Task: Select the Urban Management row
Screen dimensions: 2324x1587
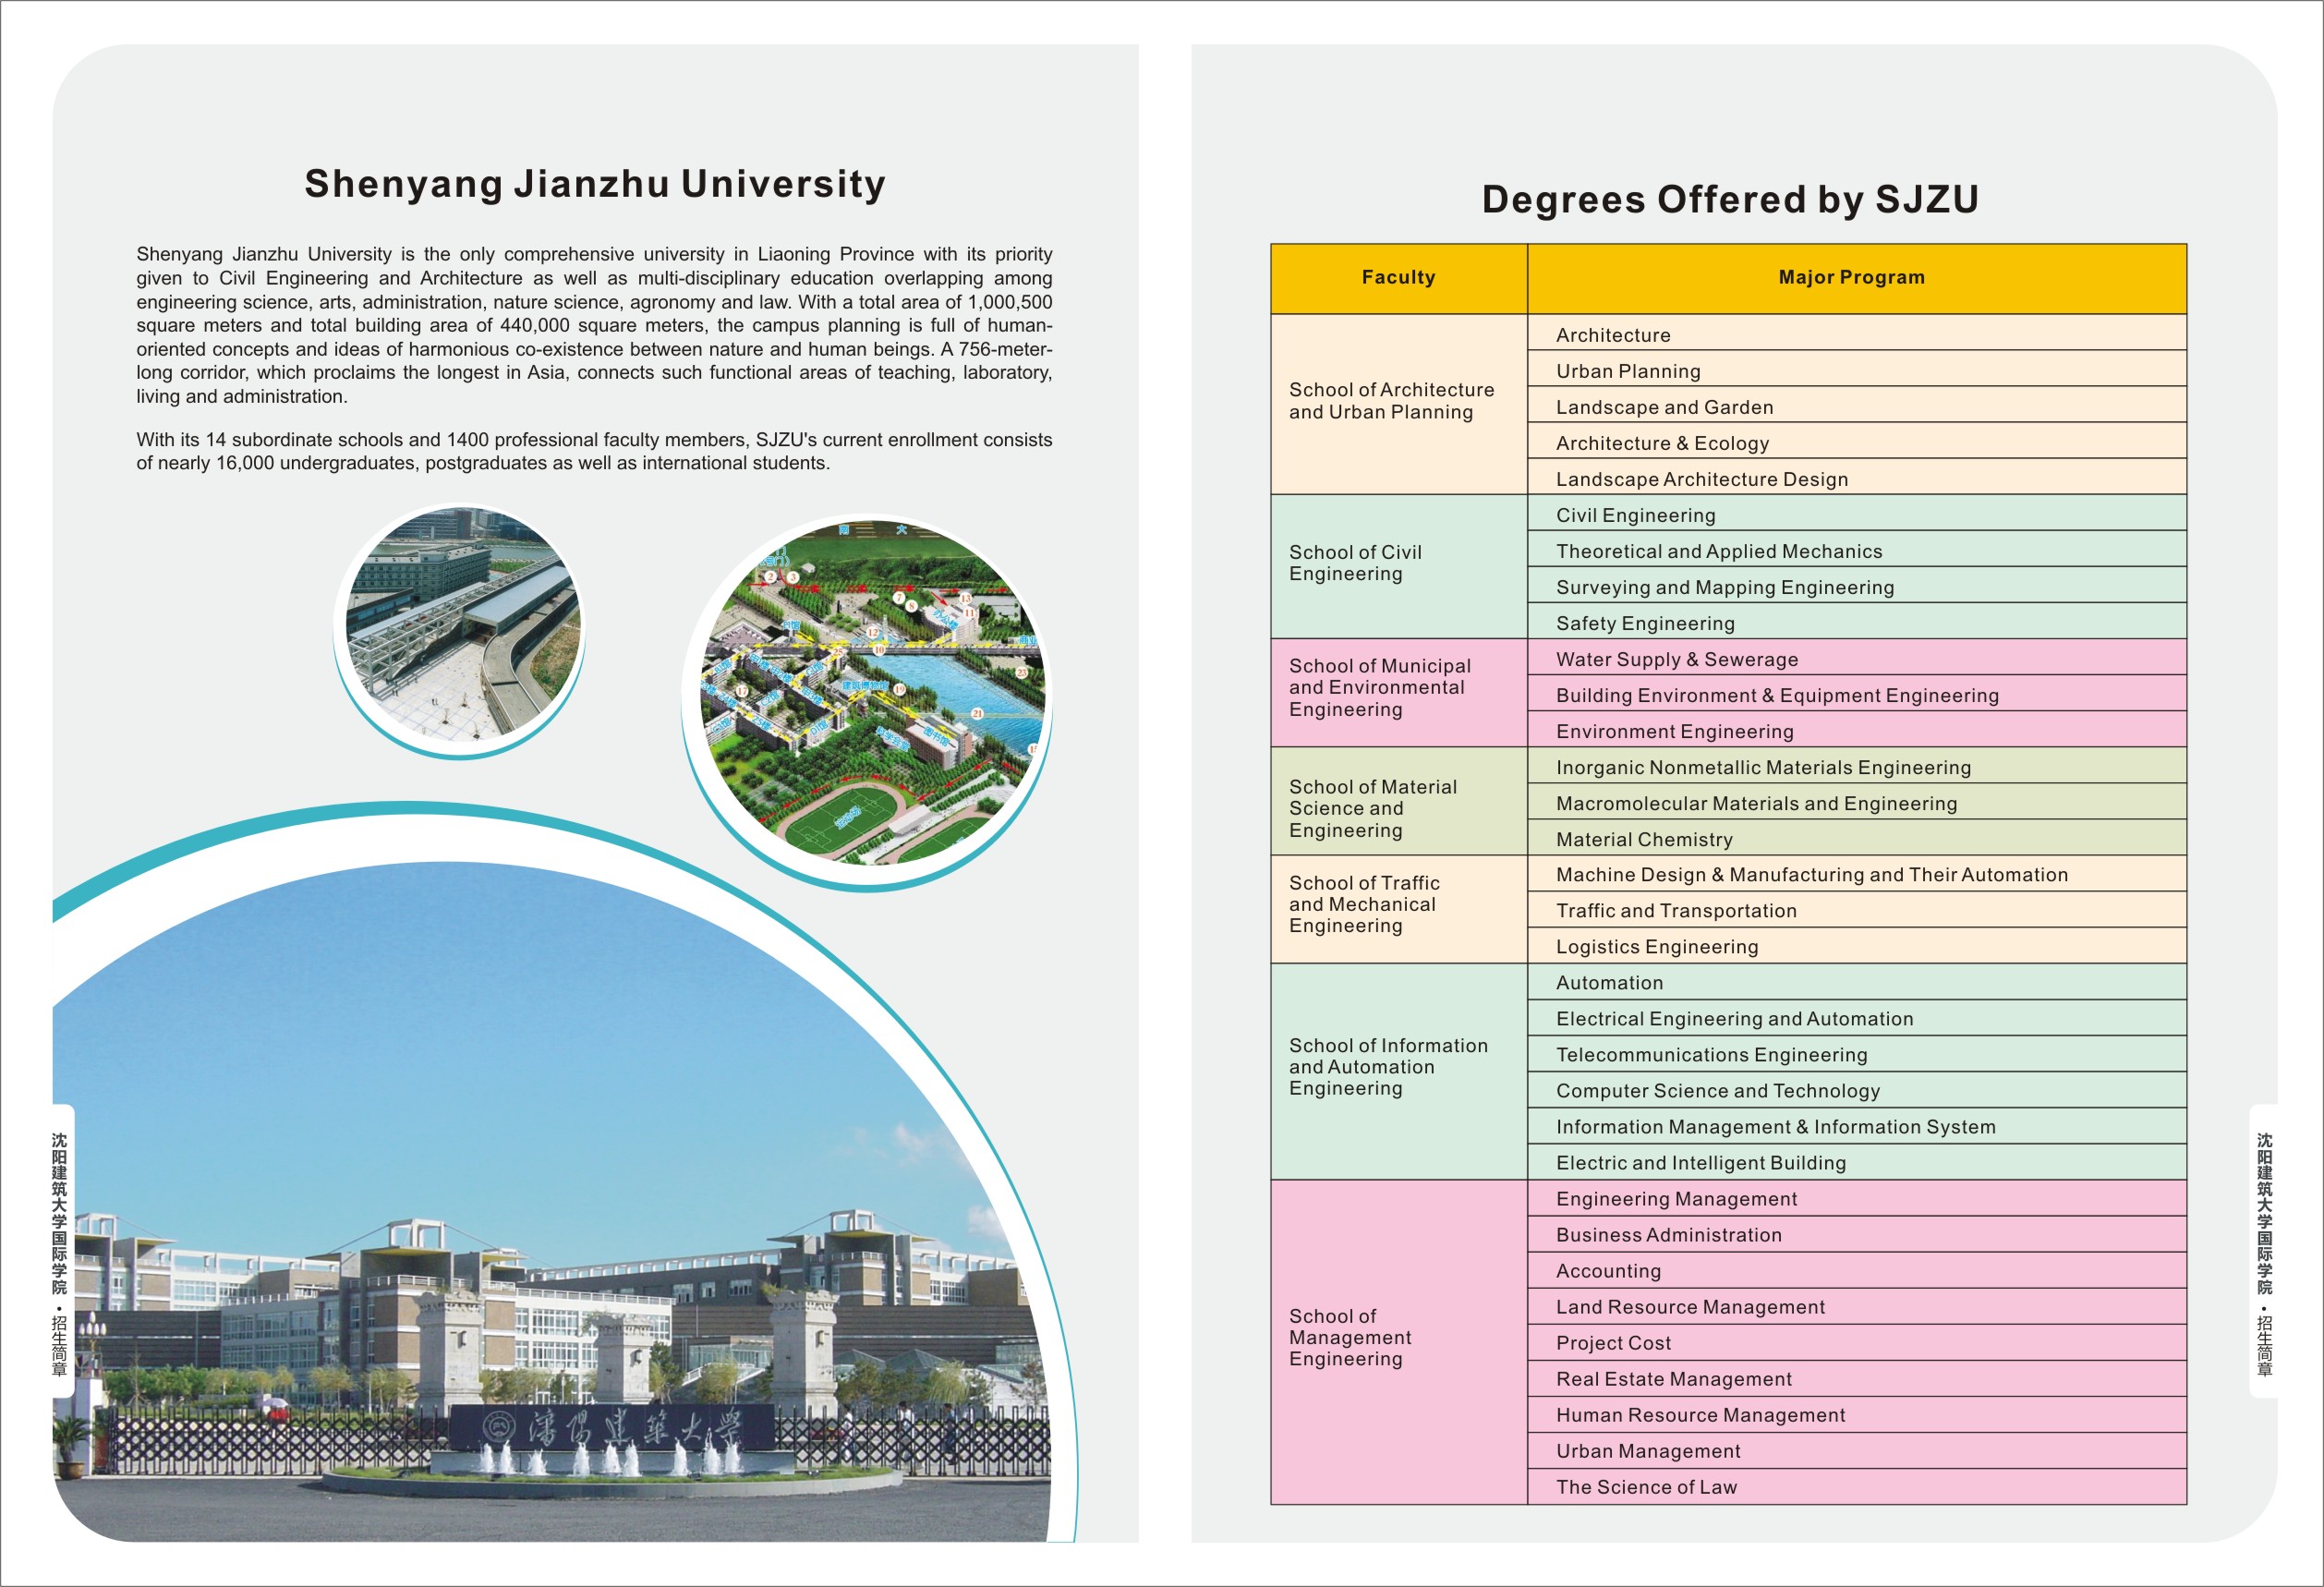Action: [x=1857, y=1449]
